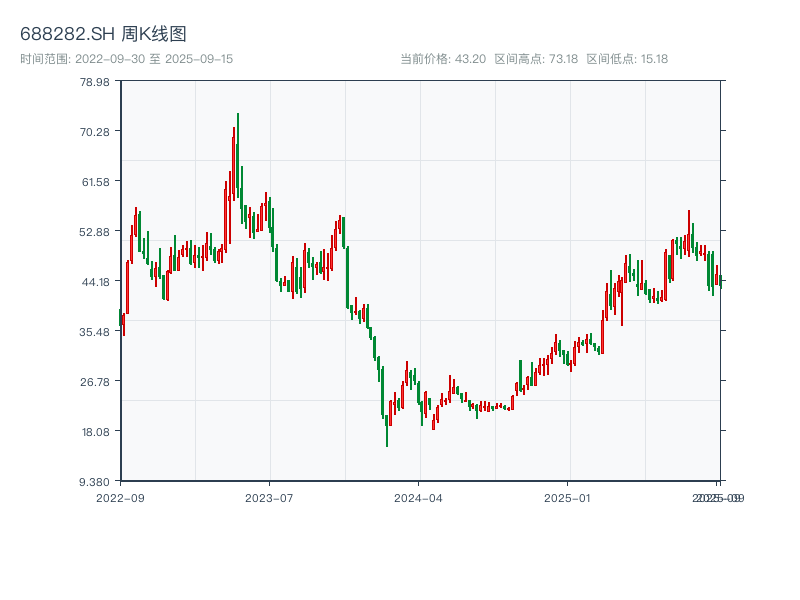This screenshot has height=600, width=800.
Task: Select the 时间范围 date range text
Action: tap(127, 59)
